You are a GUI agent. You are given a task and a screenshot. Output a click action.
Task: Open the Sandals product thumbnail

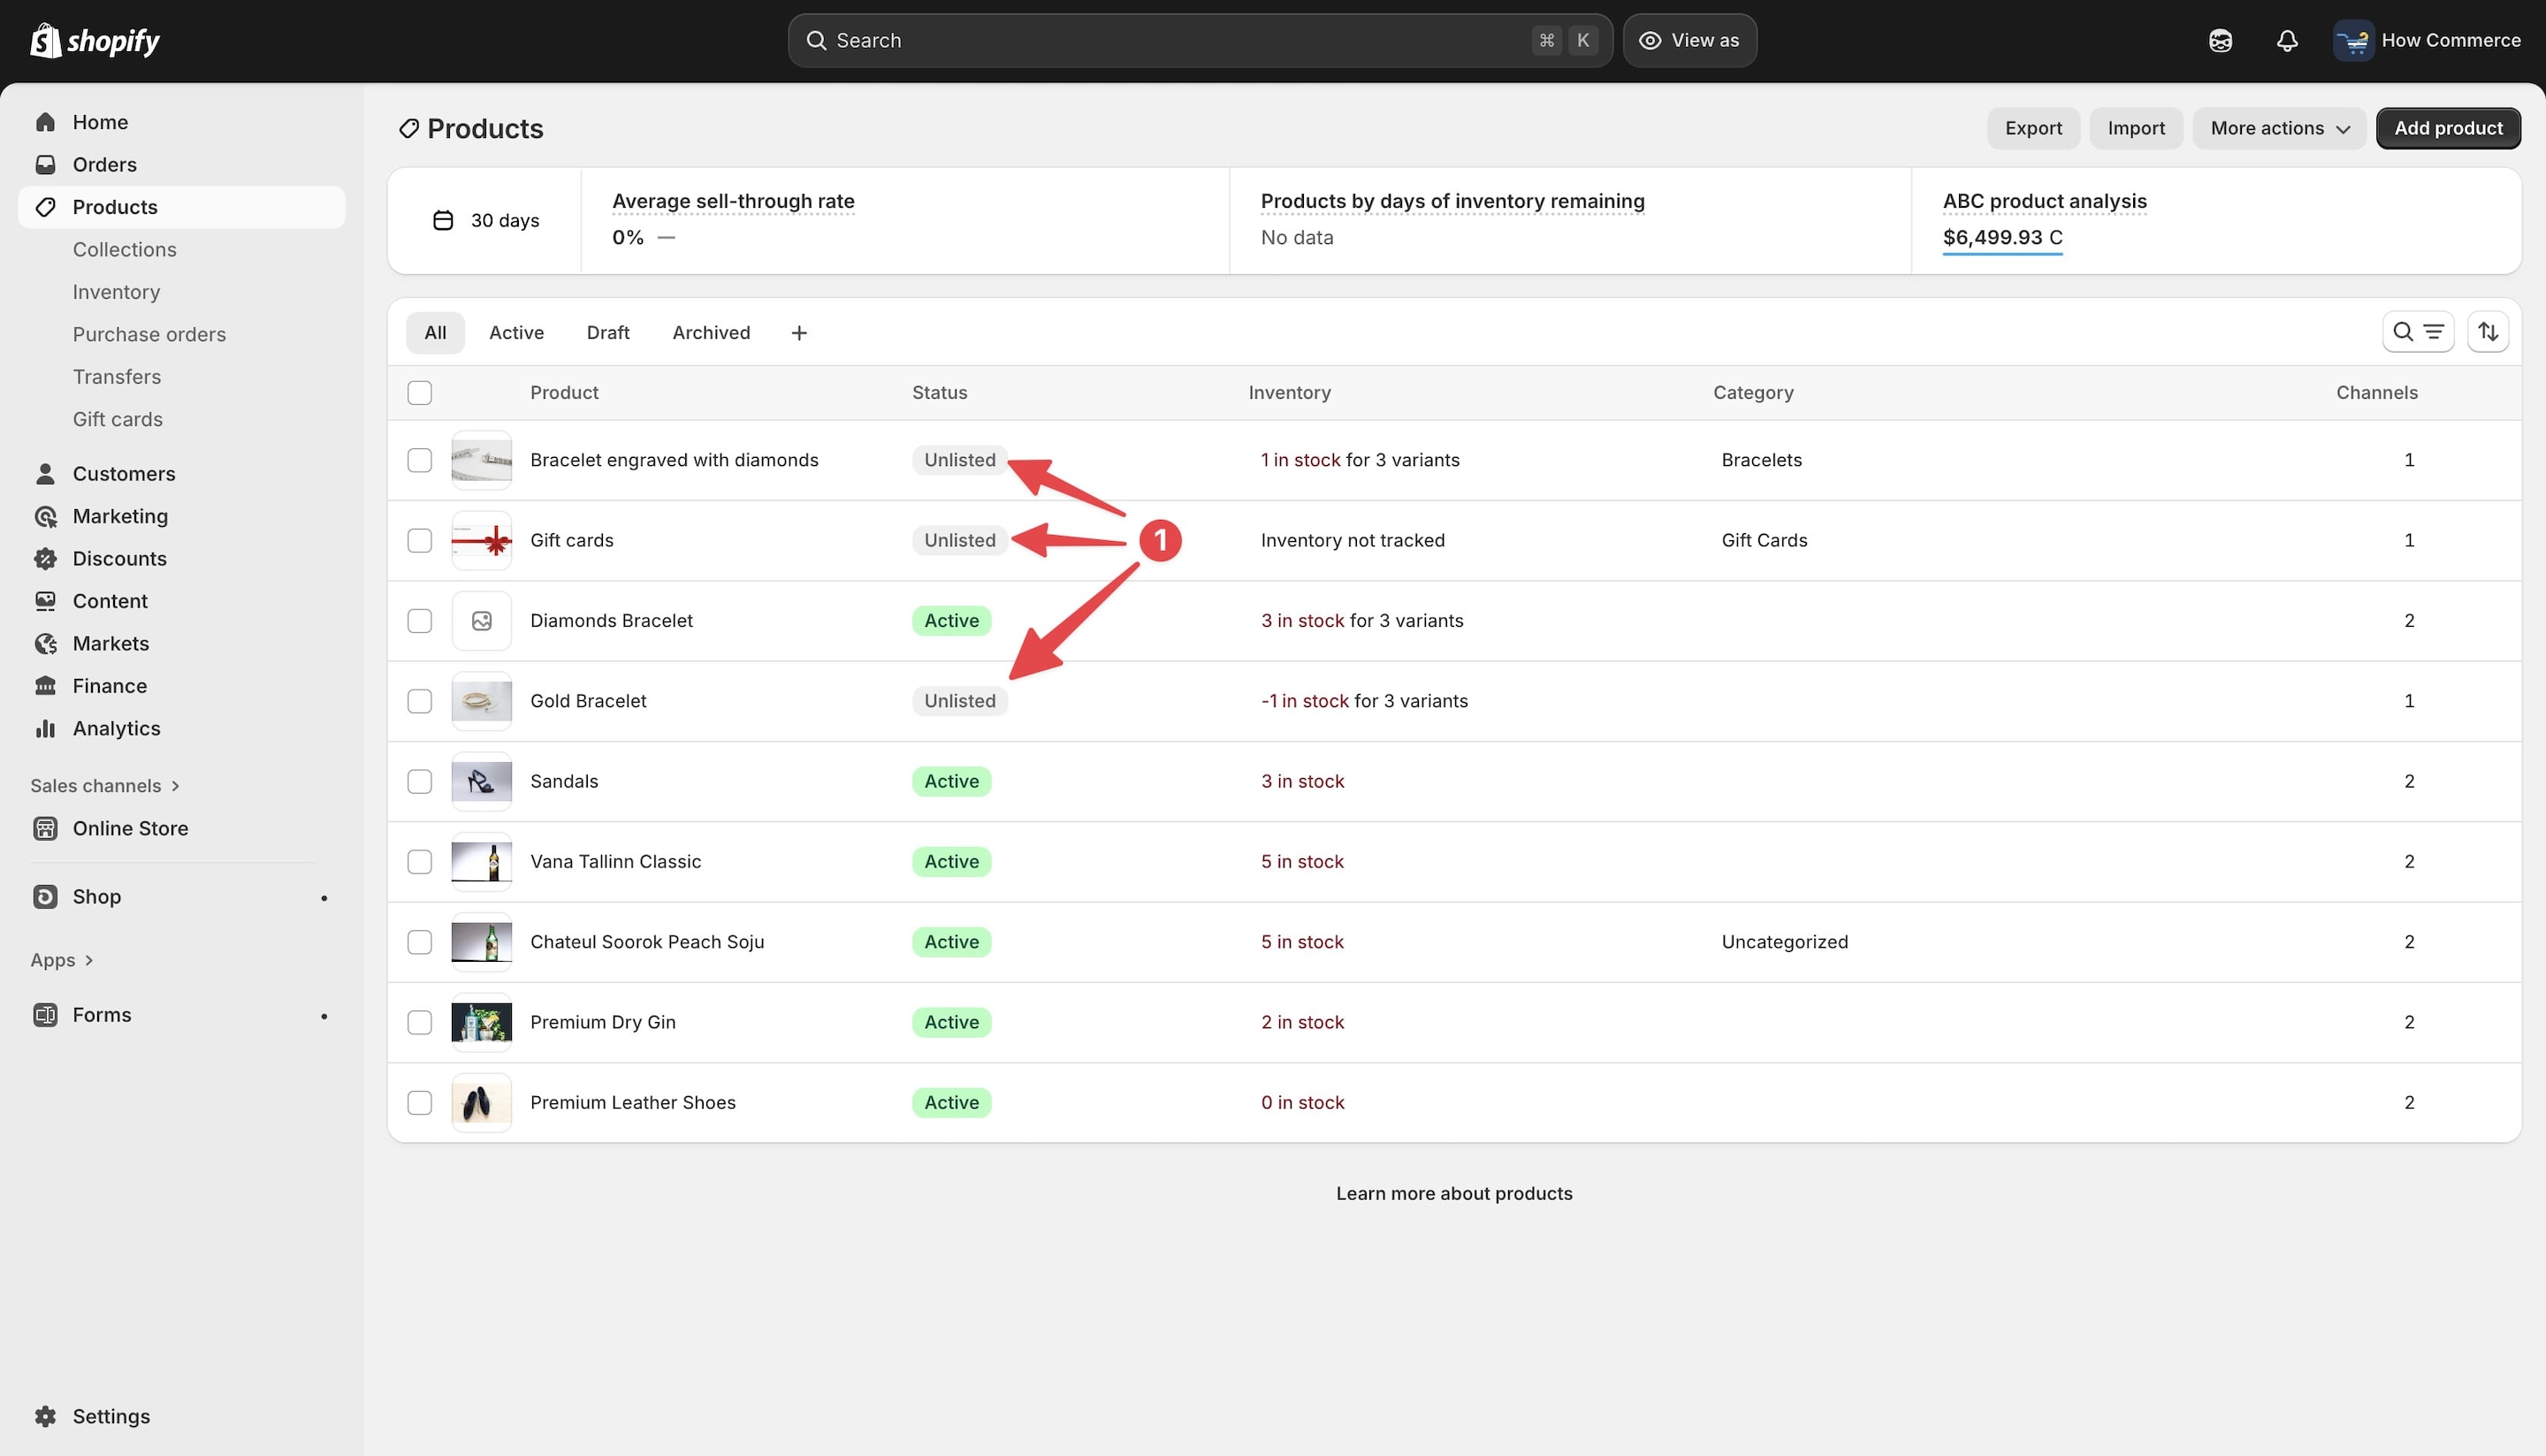pyautogui.click(x=482, y=782)
